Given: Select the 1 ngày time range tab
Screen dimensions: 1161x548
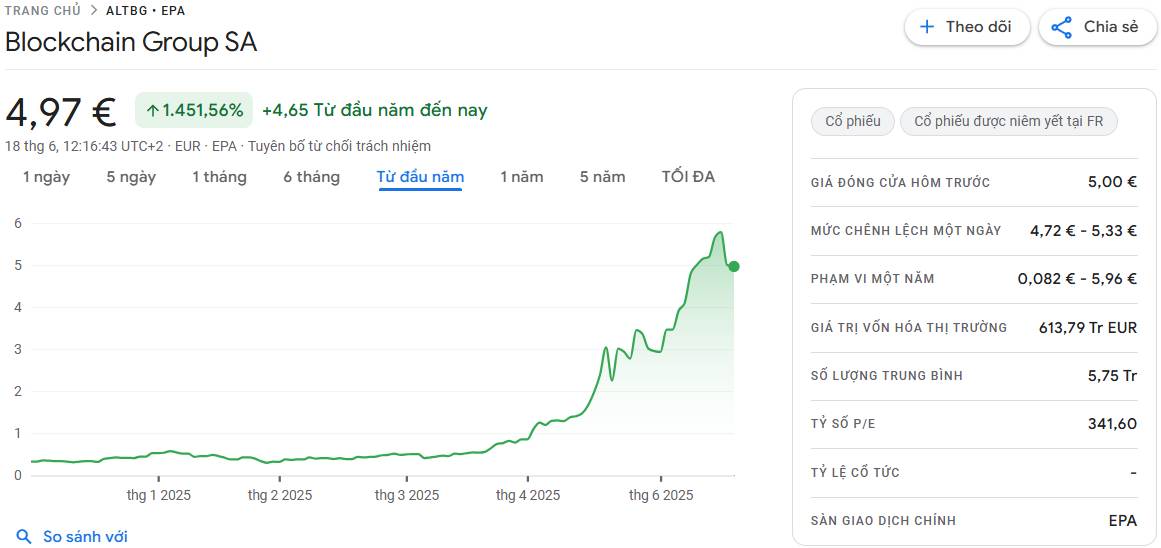Looking at the screenshot, I should (46, 177).
